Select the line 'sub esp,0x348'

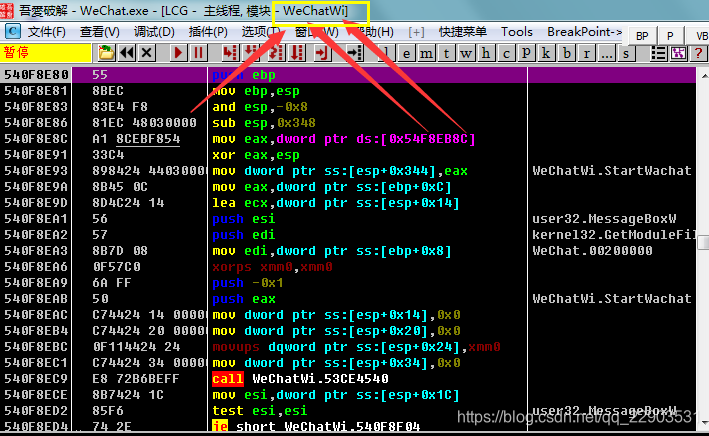tap(264, 123)
